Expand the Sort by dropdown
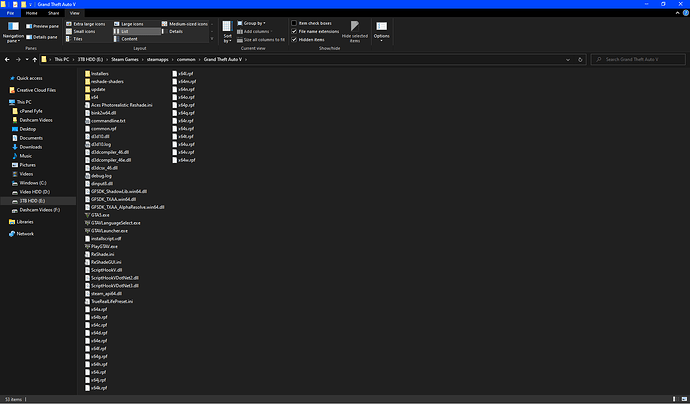Screen dimensions: 690x404 click(228, 34)
